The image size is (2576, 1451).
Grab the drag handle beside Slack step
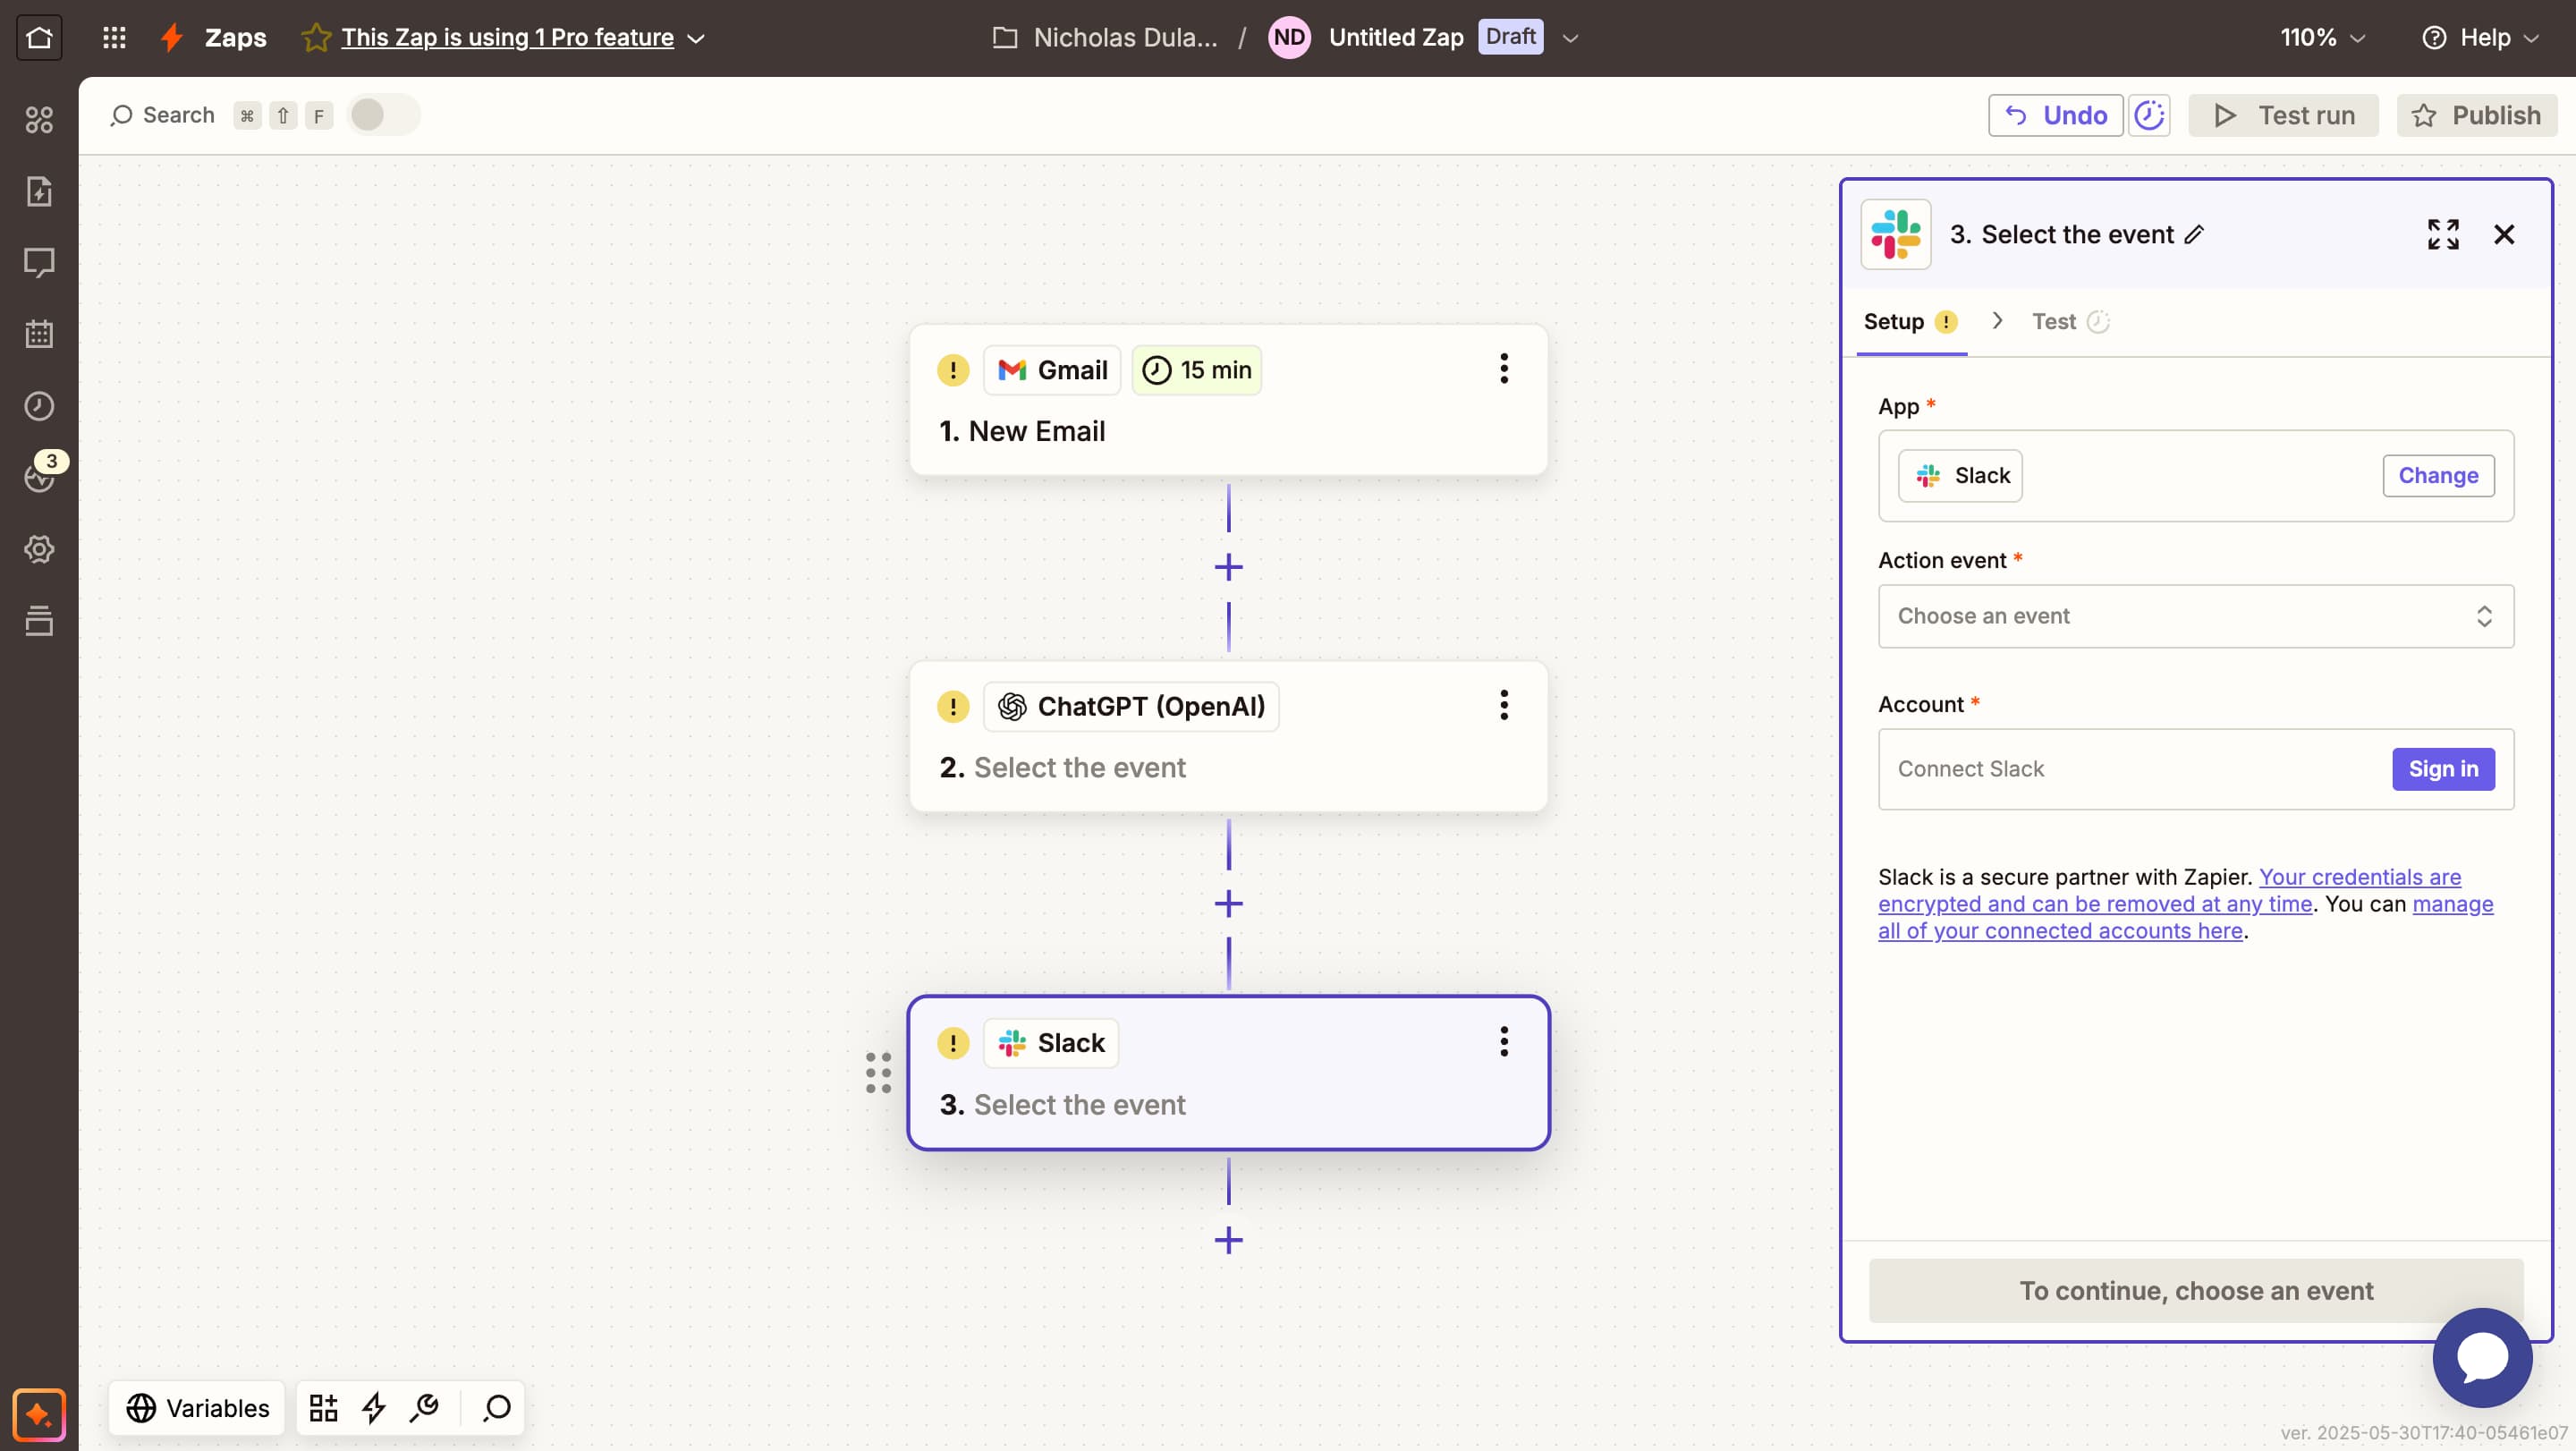coord(878,1073)
